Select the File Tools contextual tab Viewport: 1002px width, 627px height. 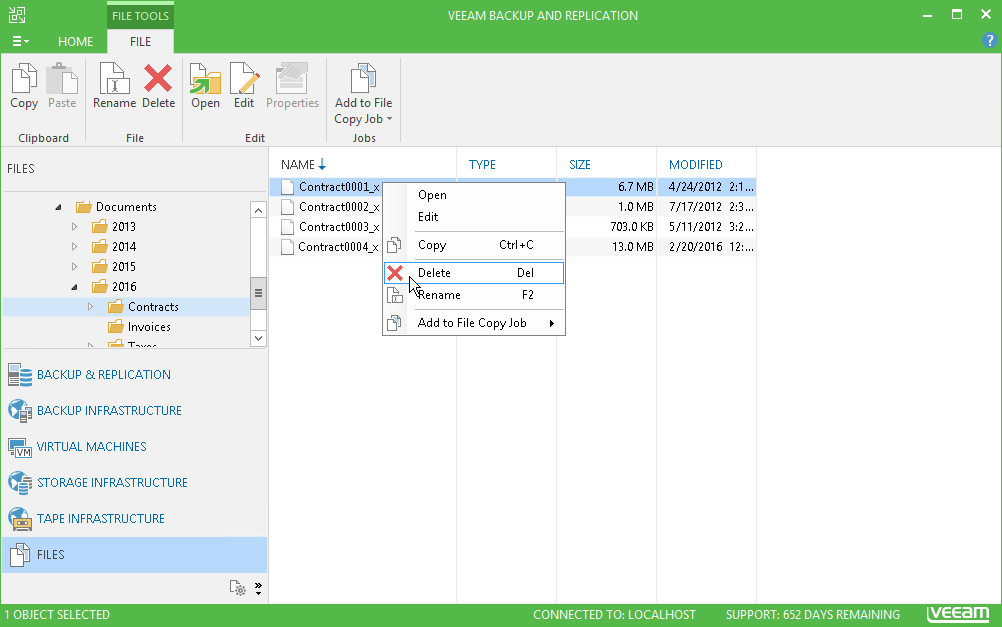pyautogui.click(x=141, y=16)
